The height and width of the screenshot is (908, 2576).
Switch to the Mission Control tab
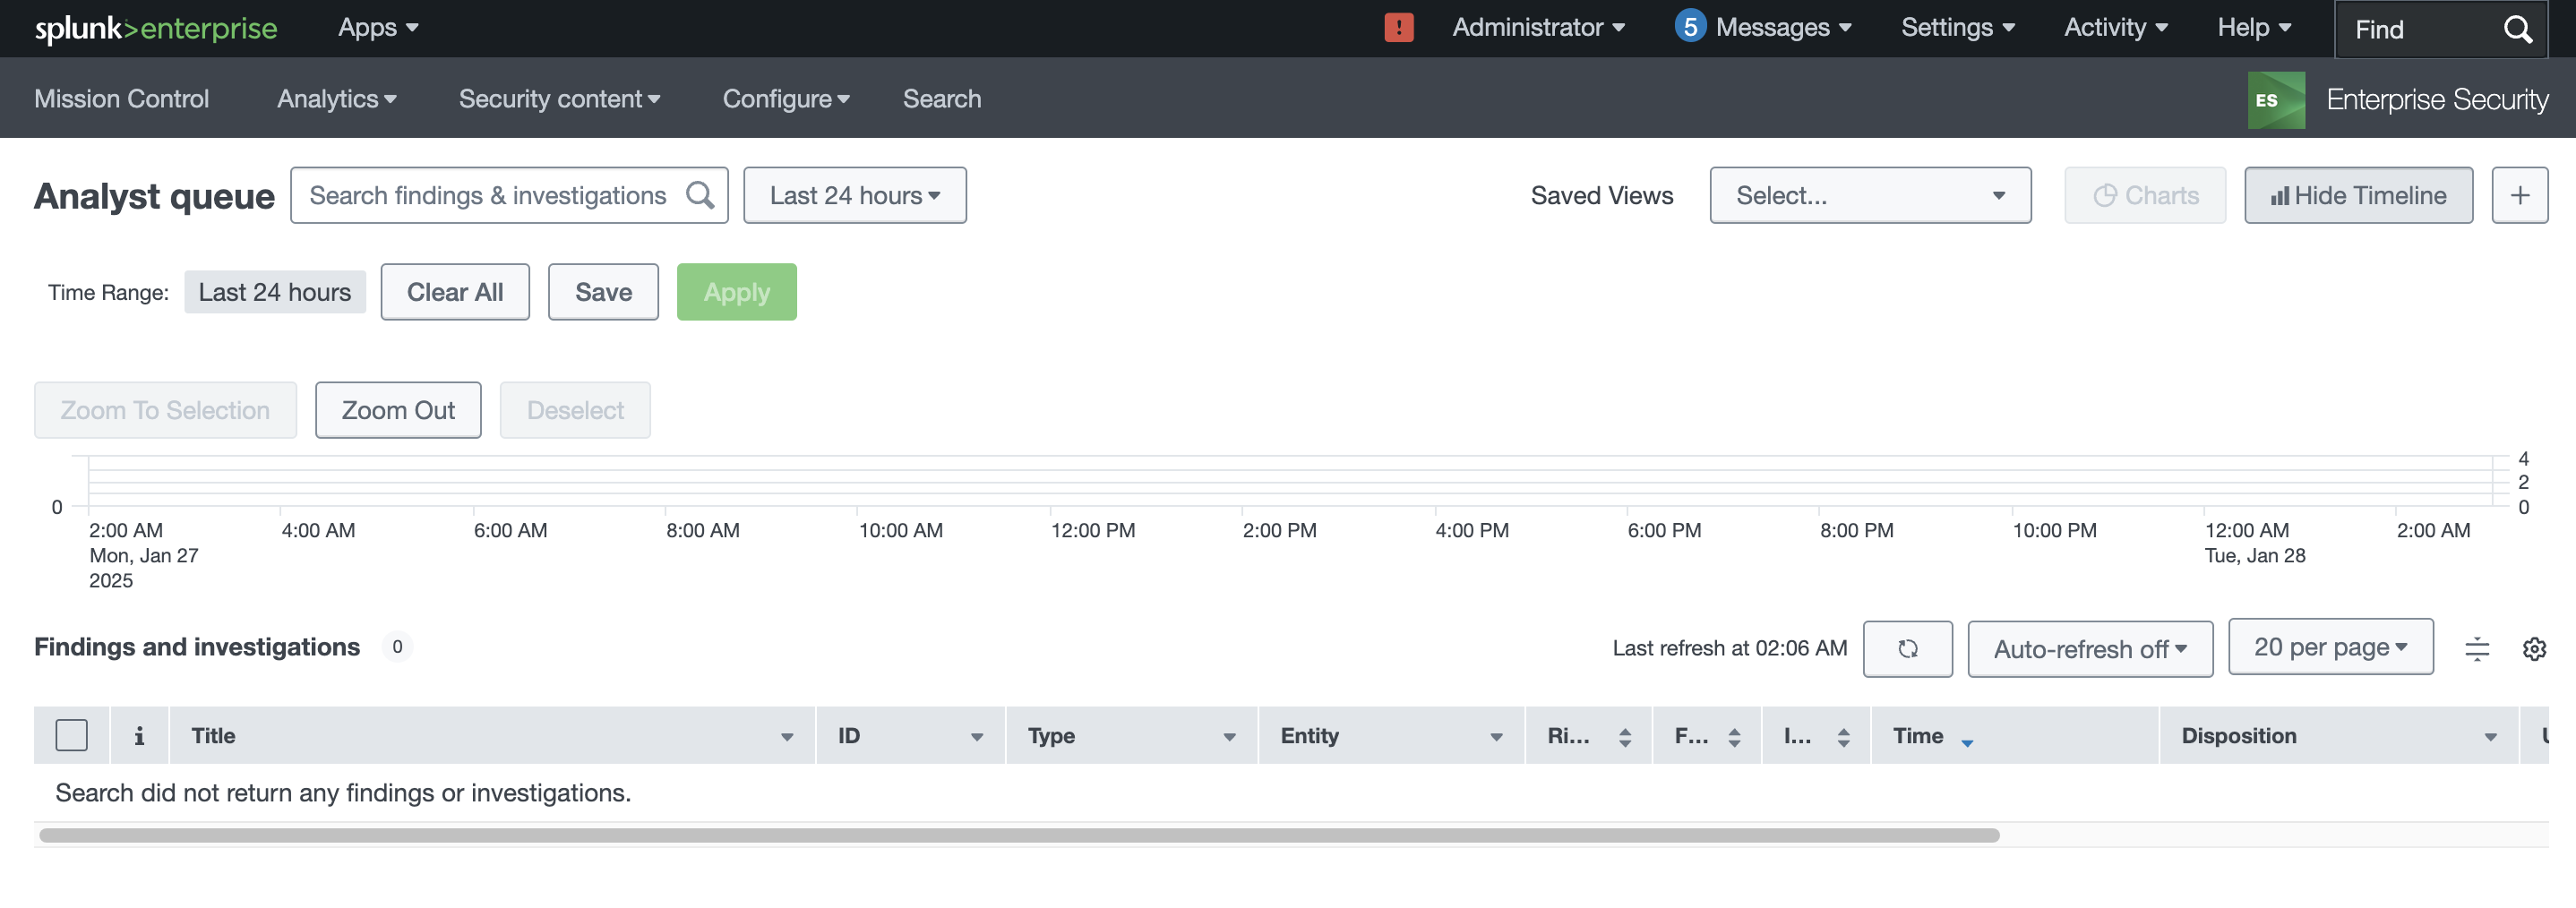121,98
